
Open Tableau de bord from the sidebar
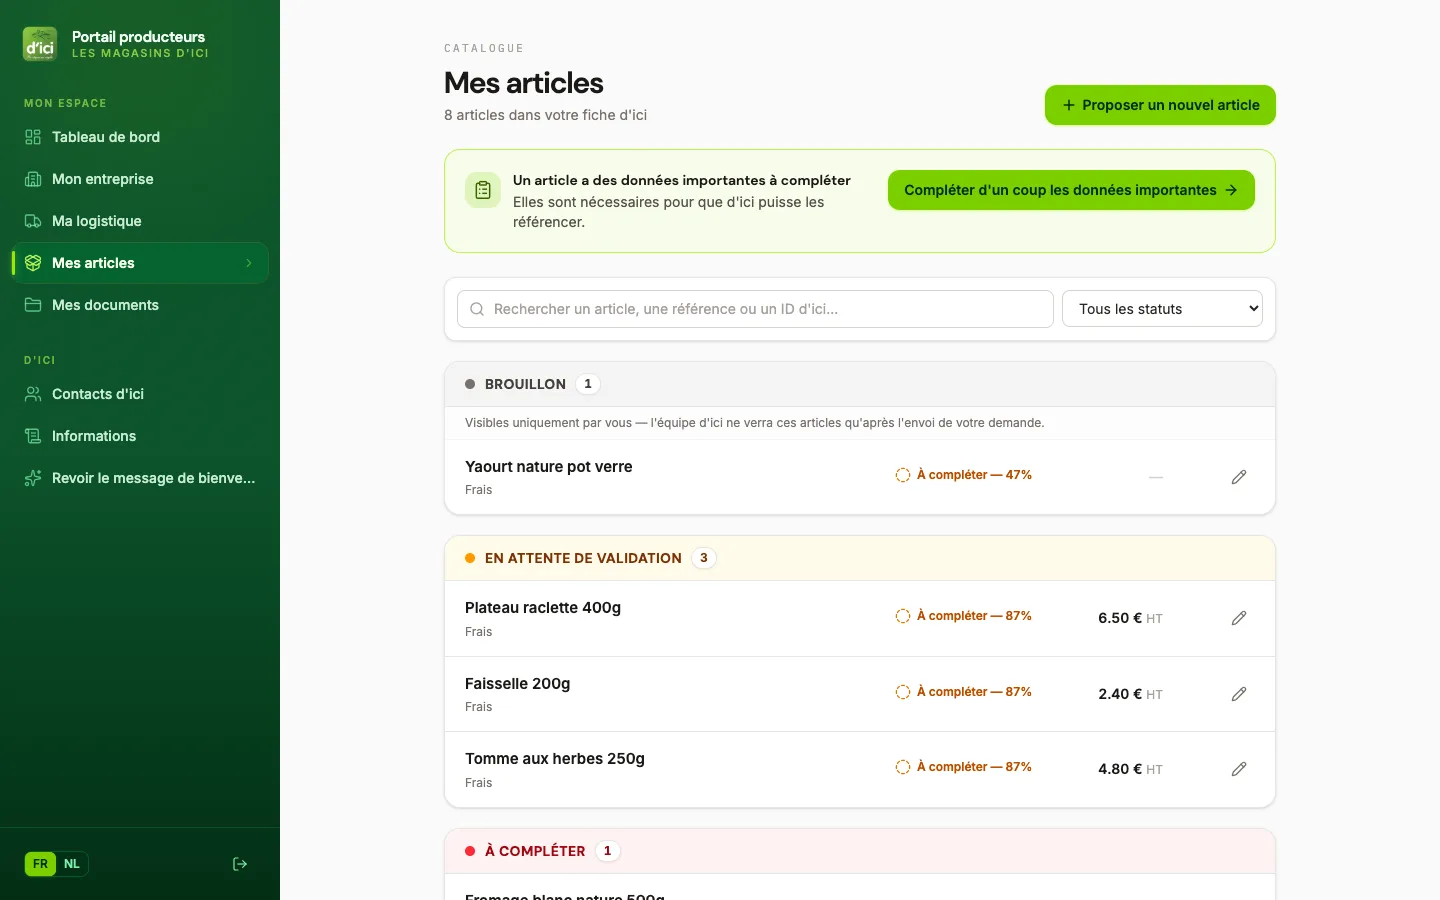pyautogui.click(x=140, y=137)
